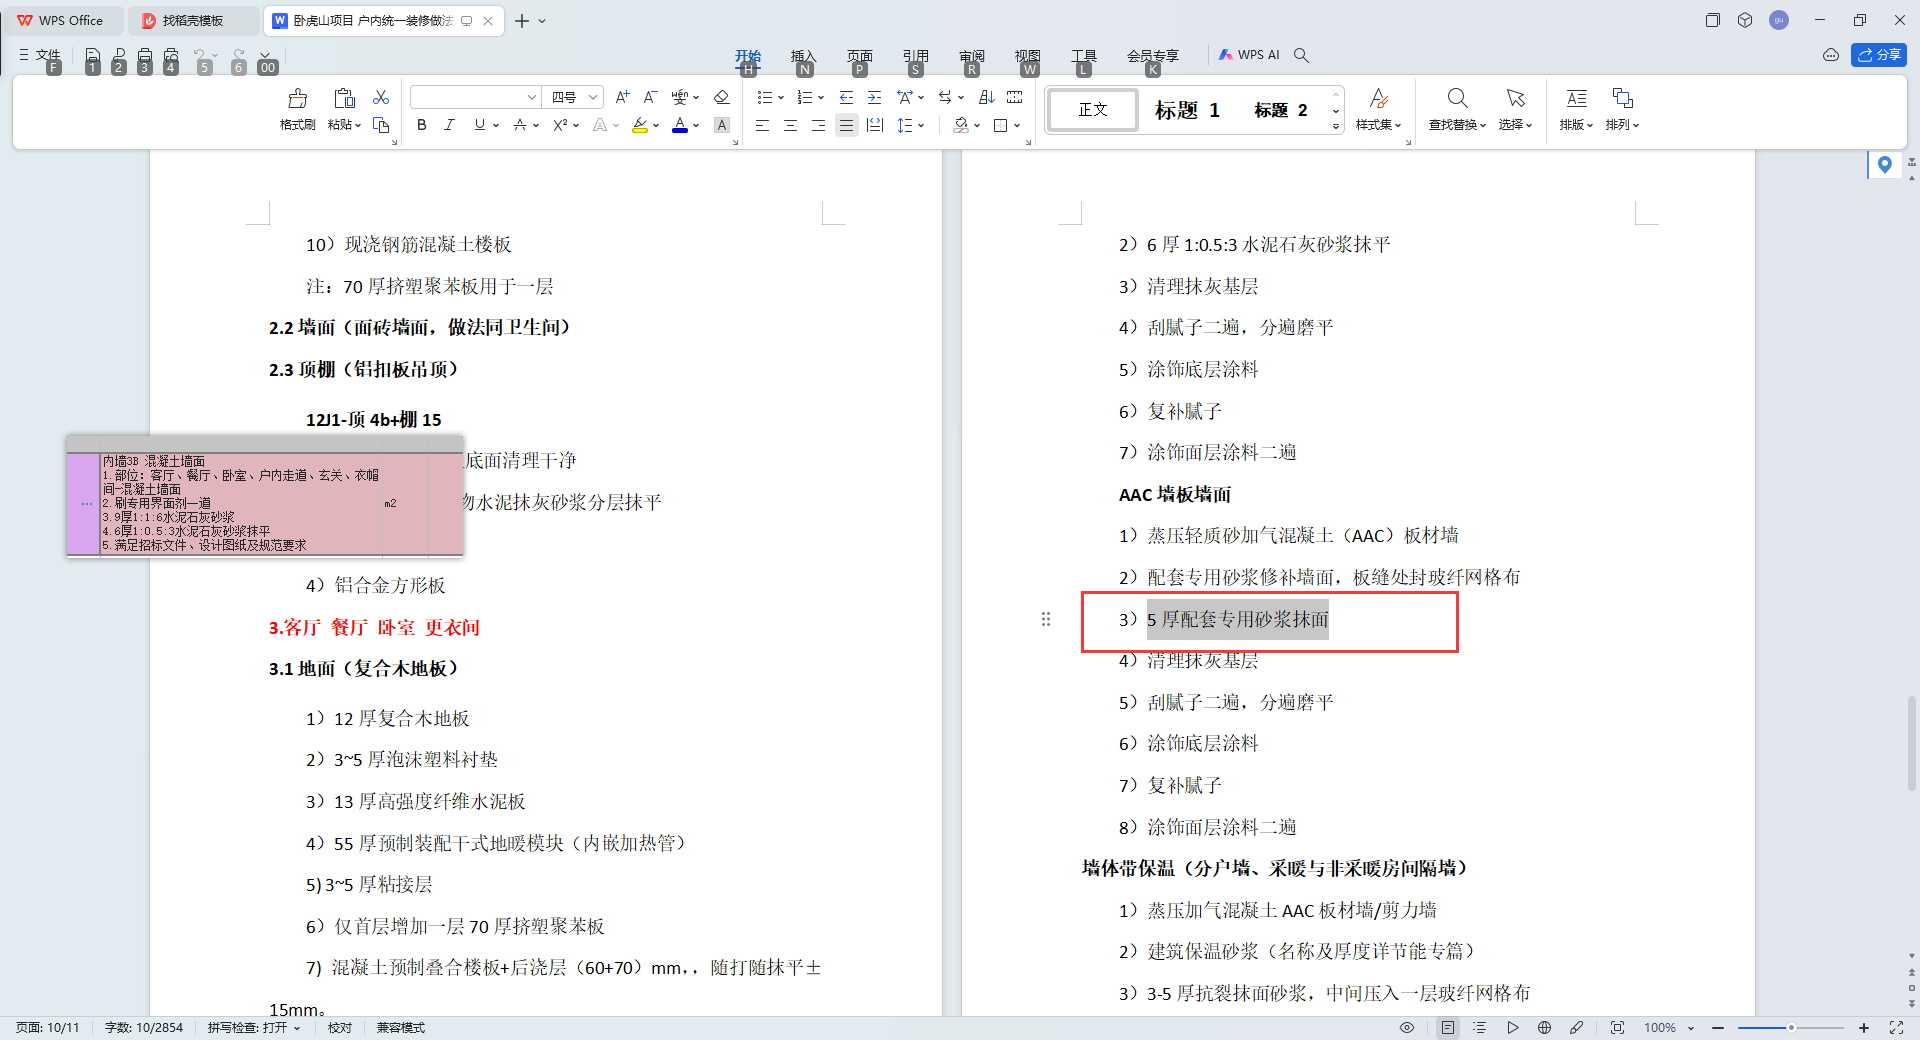Increase font size with A+ icon
The height and width of the screenshot is (1040, 1920).
pos(622,97)
